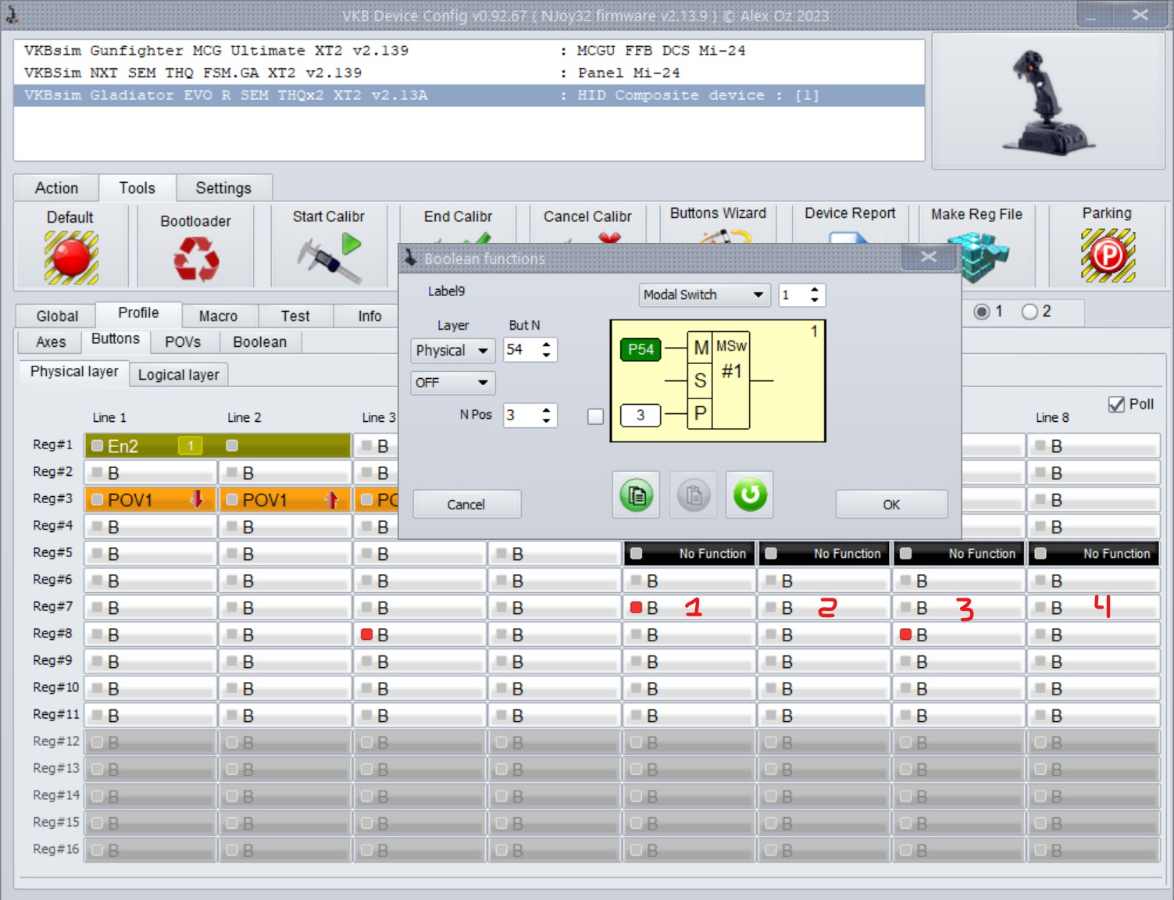The image size is (1174, 900).
Task: Tick the checkbox beside the function diagram
Action: [x=596, y=416]
